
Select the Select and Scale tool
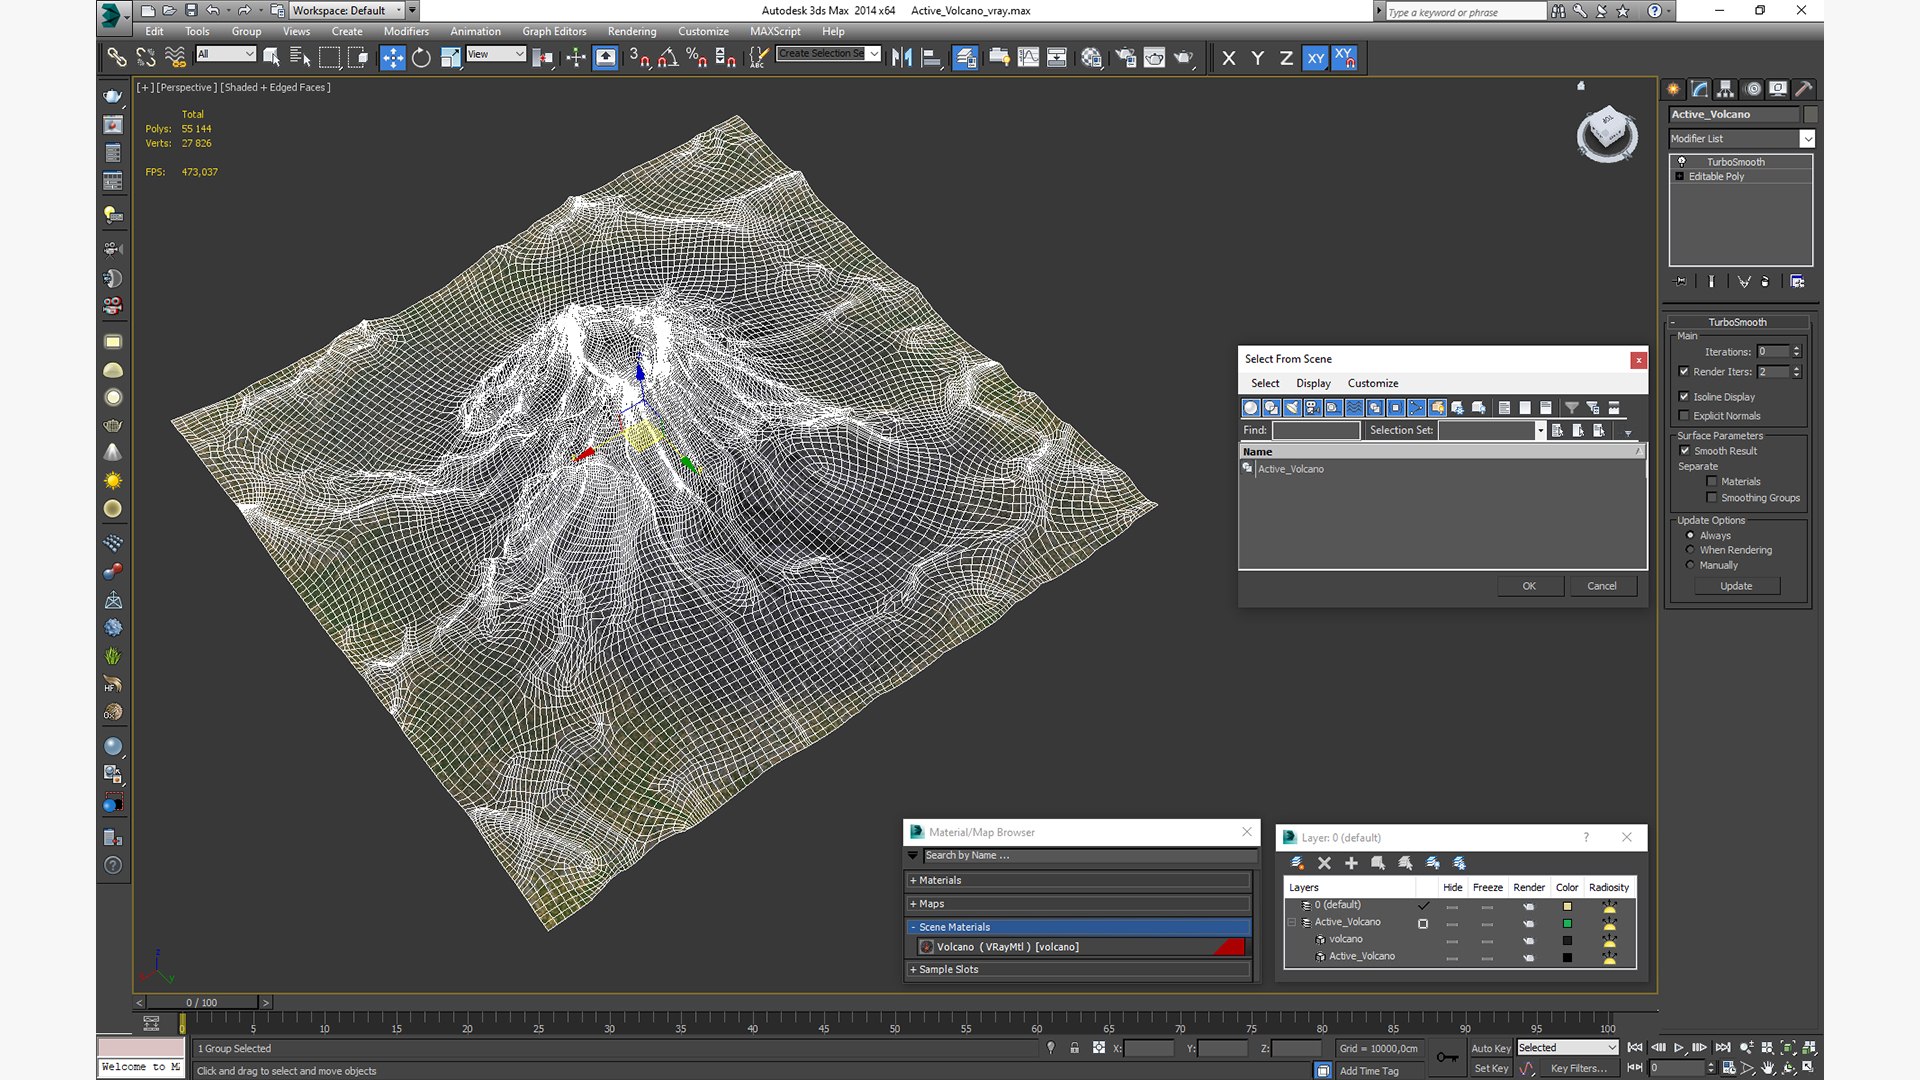point(451,58)
